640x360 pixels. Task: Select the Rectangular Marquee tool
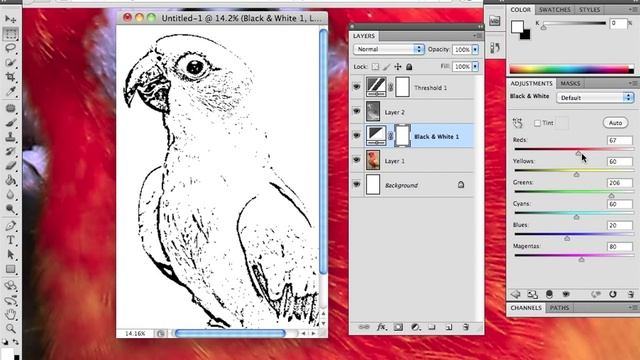[x=11, y=34]
